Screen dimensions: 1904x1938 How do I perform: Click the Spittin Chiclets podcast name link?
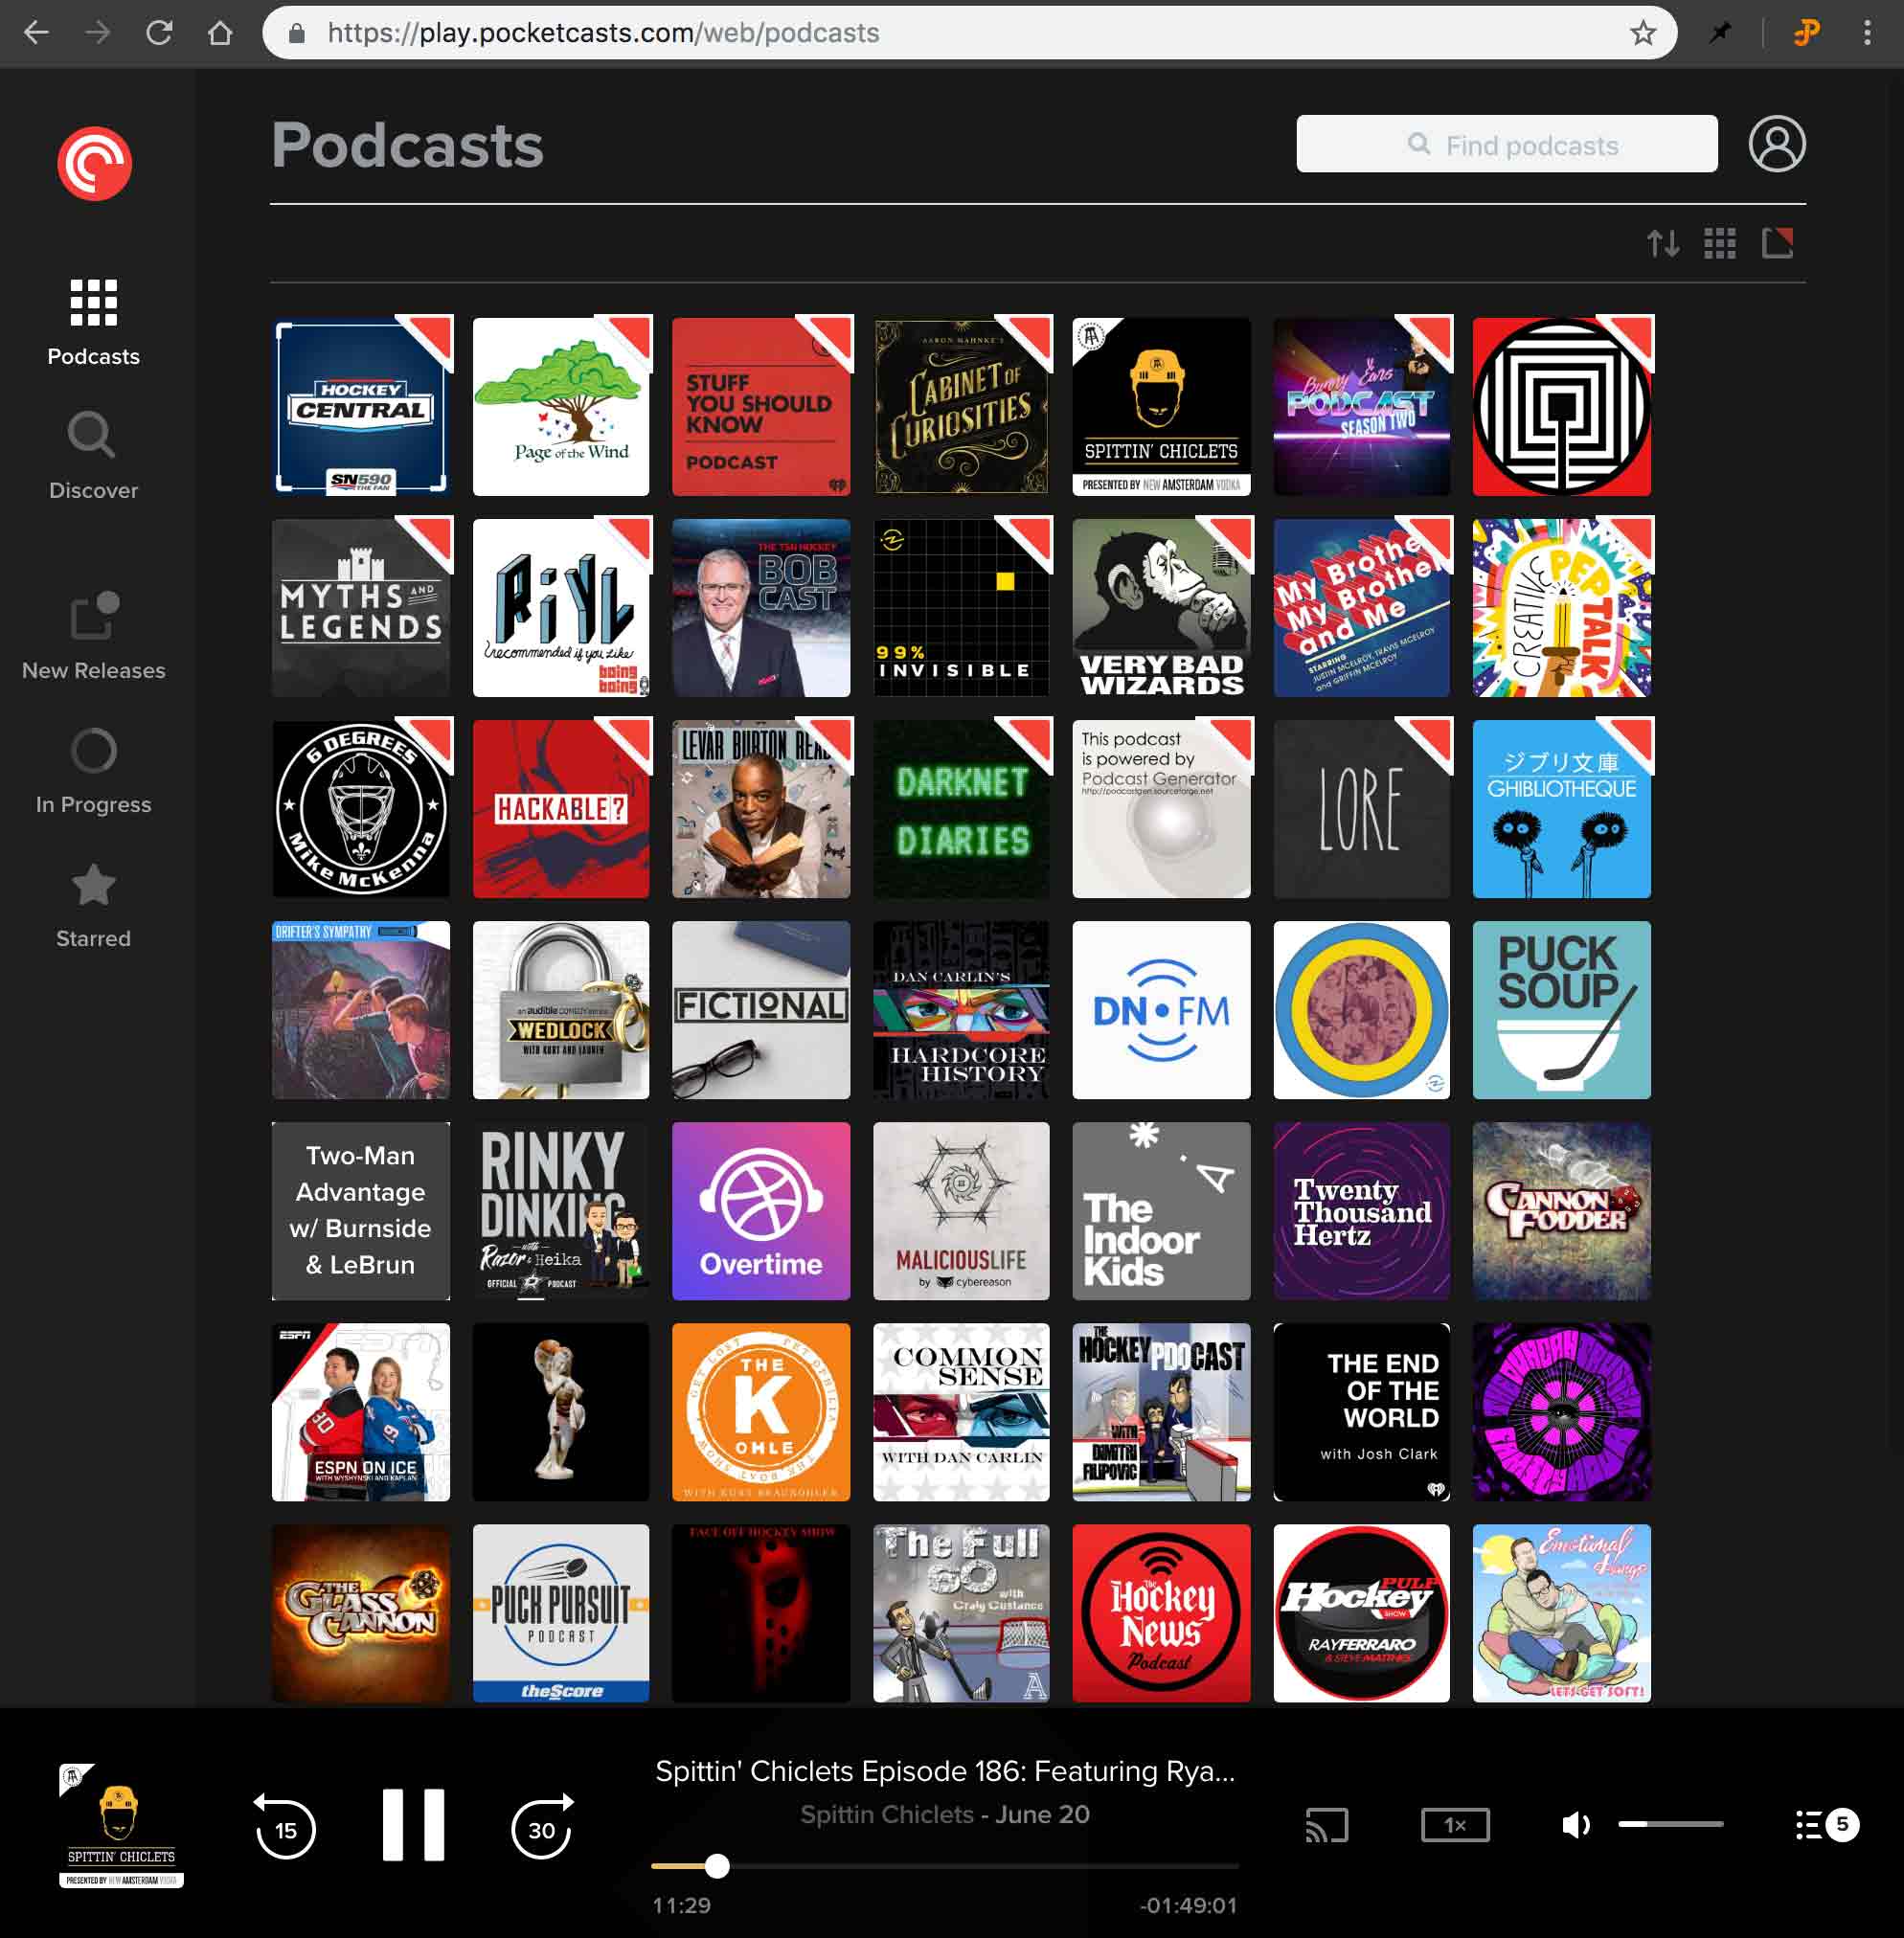[886, 1814]
